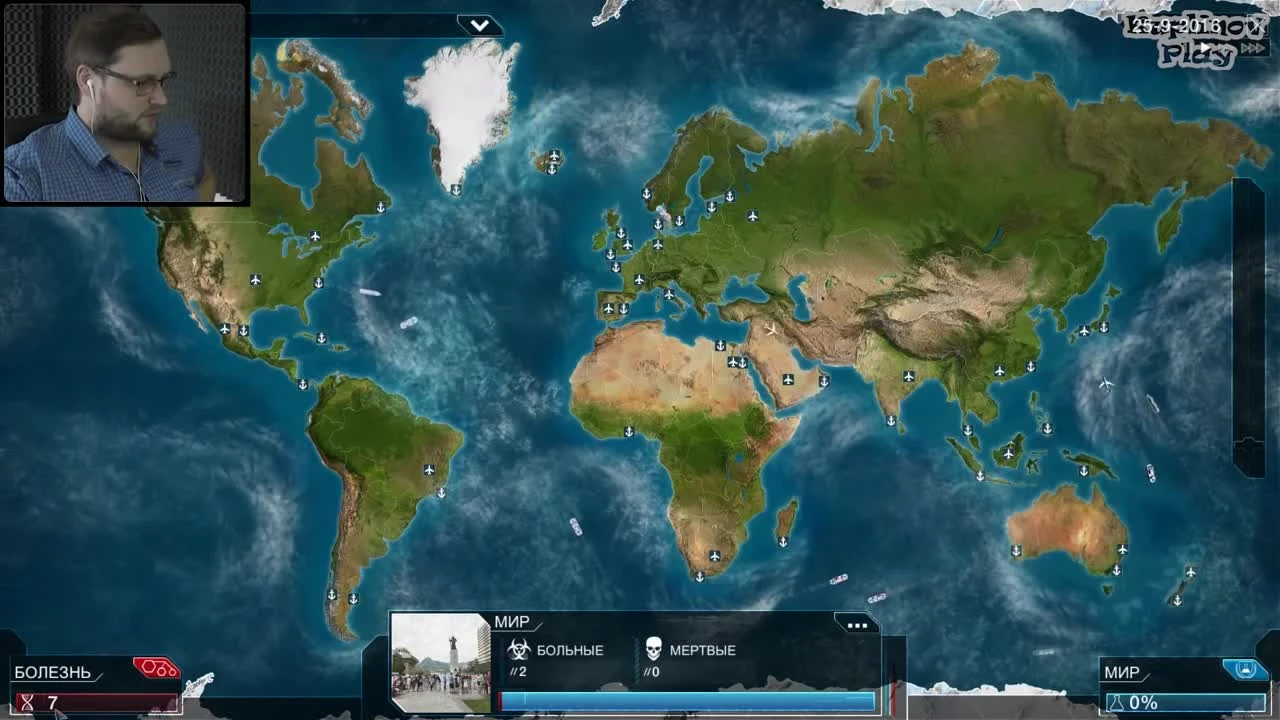Select the South Africa airport icon

715,555
